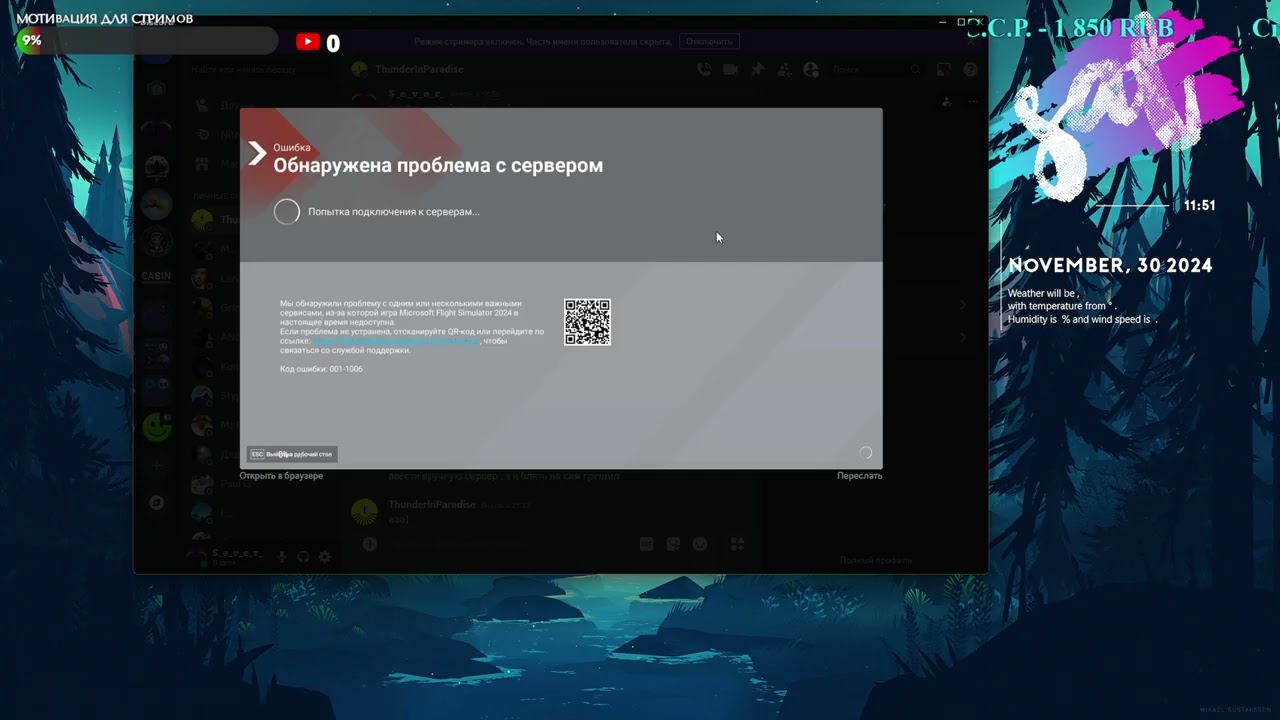Open pinned messages in Discord header

point(757,70)
